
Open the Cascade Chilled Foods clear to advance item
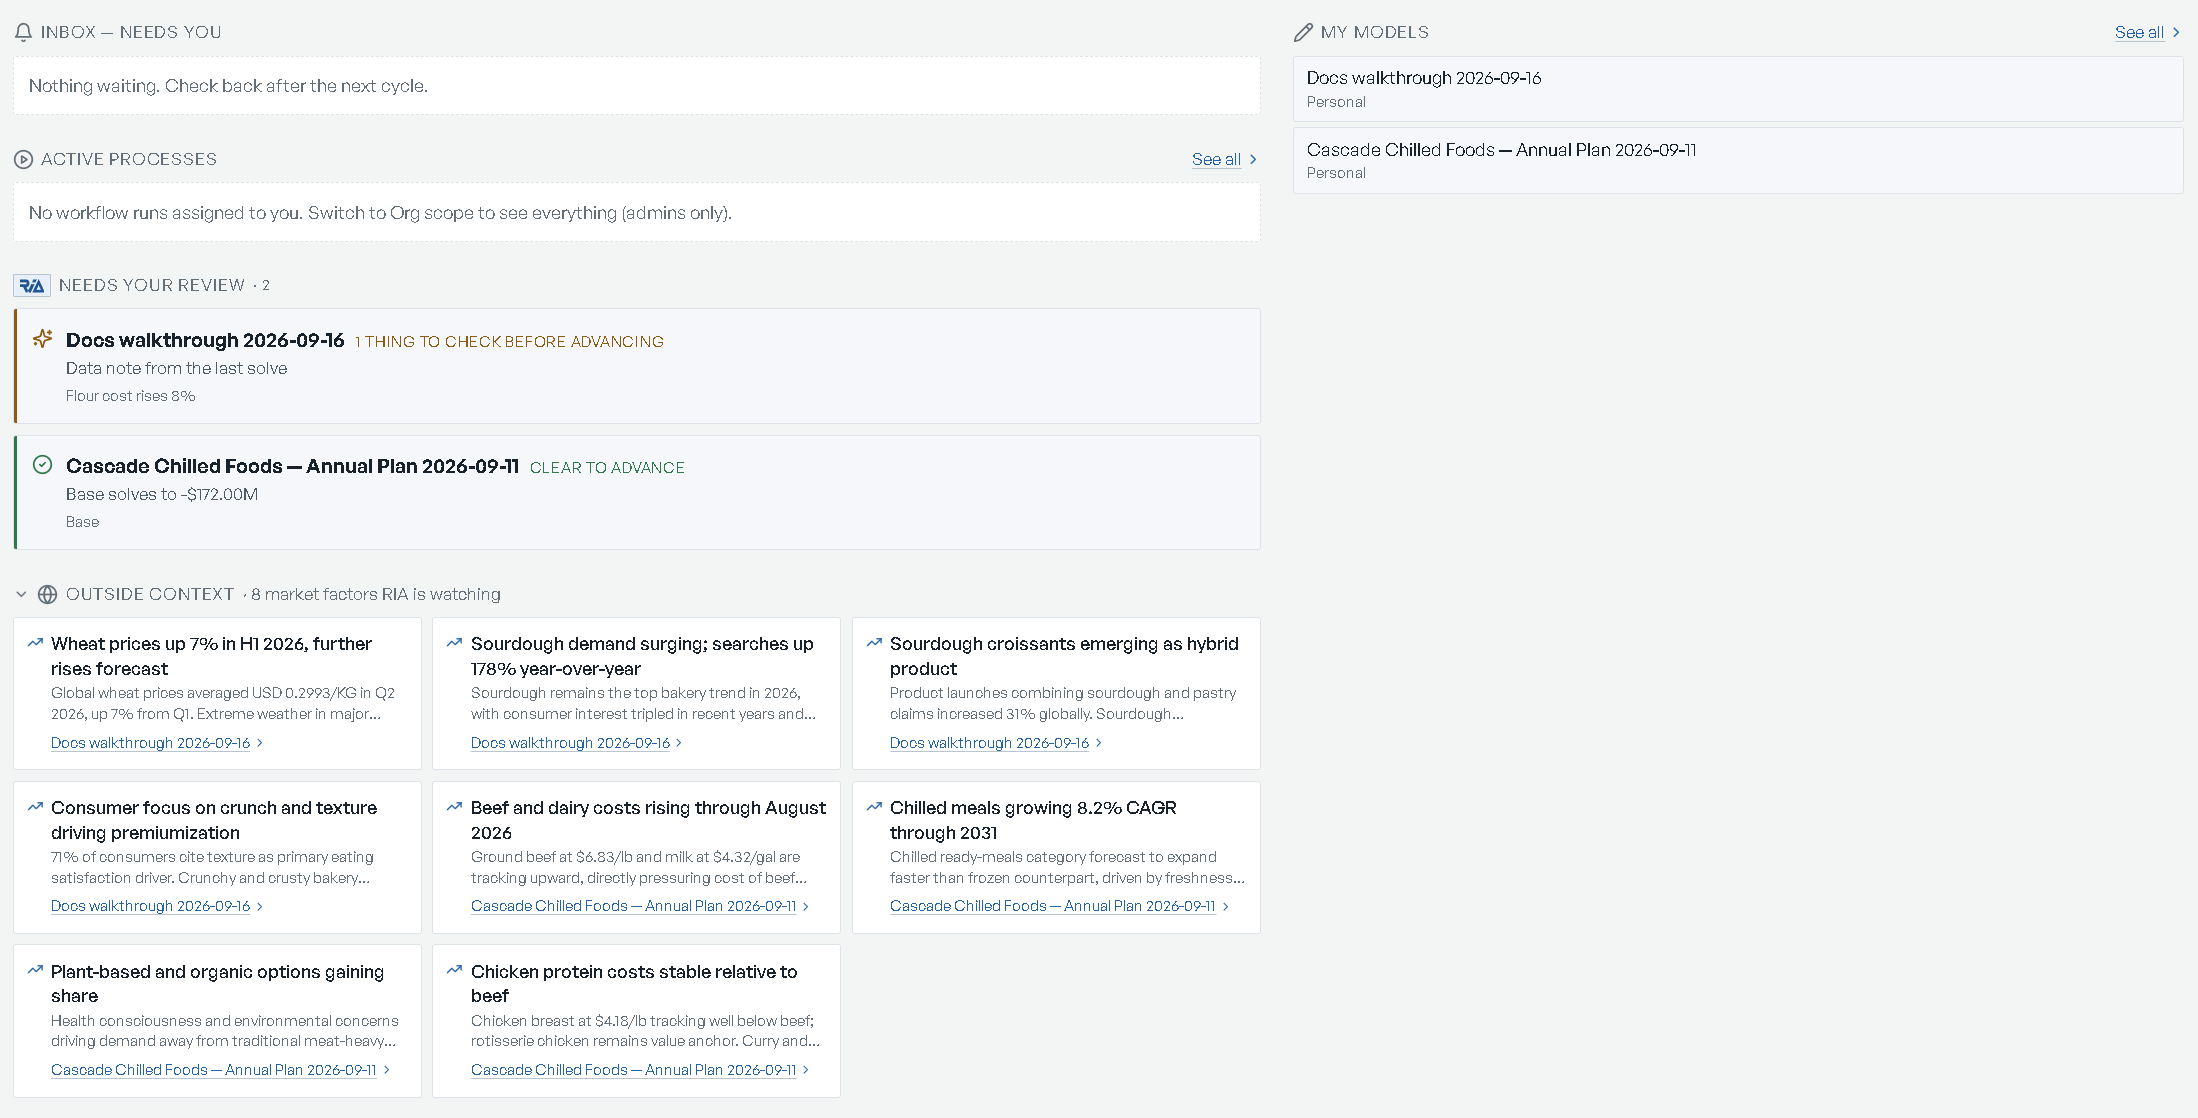tap(637, 492)
